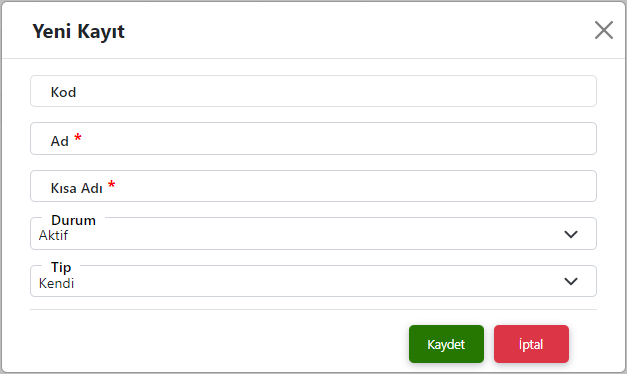Click the red asterisk beside Kısa Adı
The height and width of the screenshot is (374, 627).
tap(112, 185)
